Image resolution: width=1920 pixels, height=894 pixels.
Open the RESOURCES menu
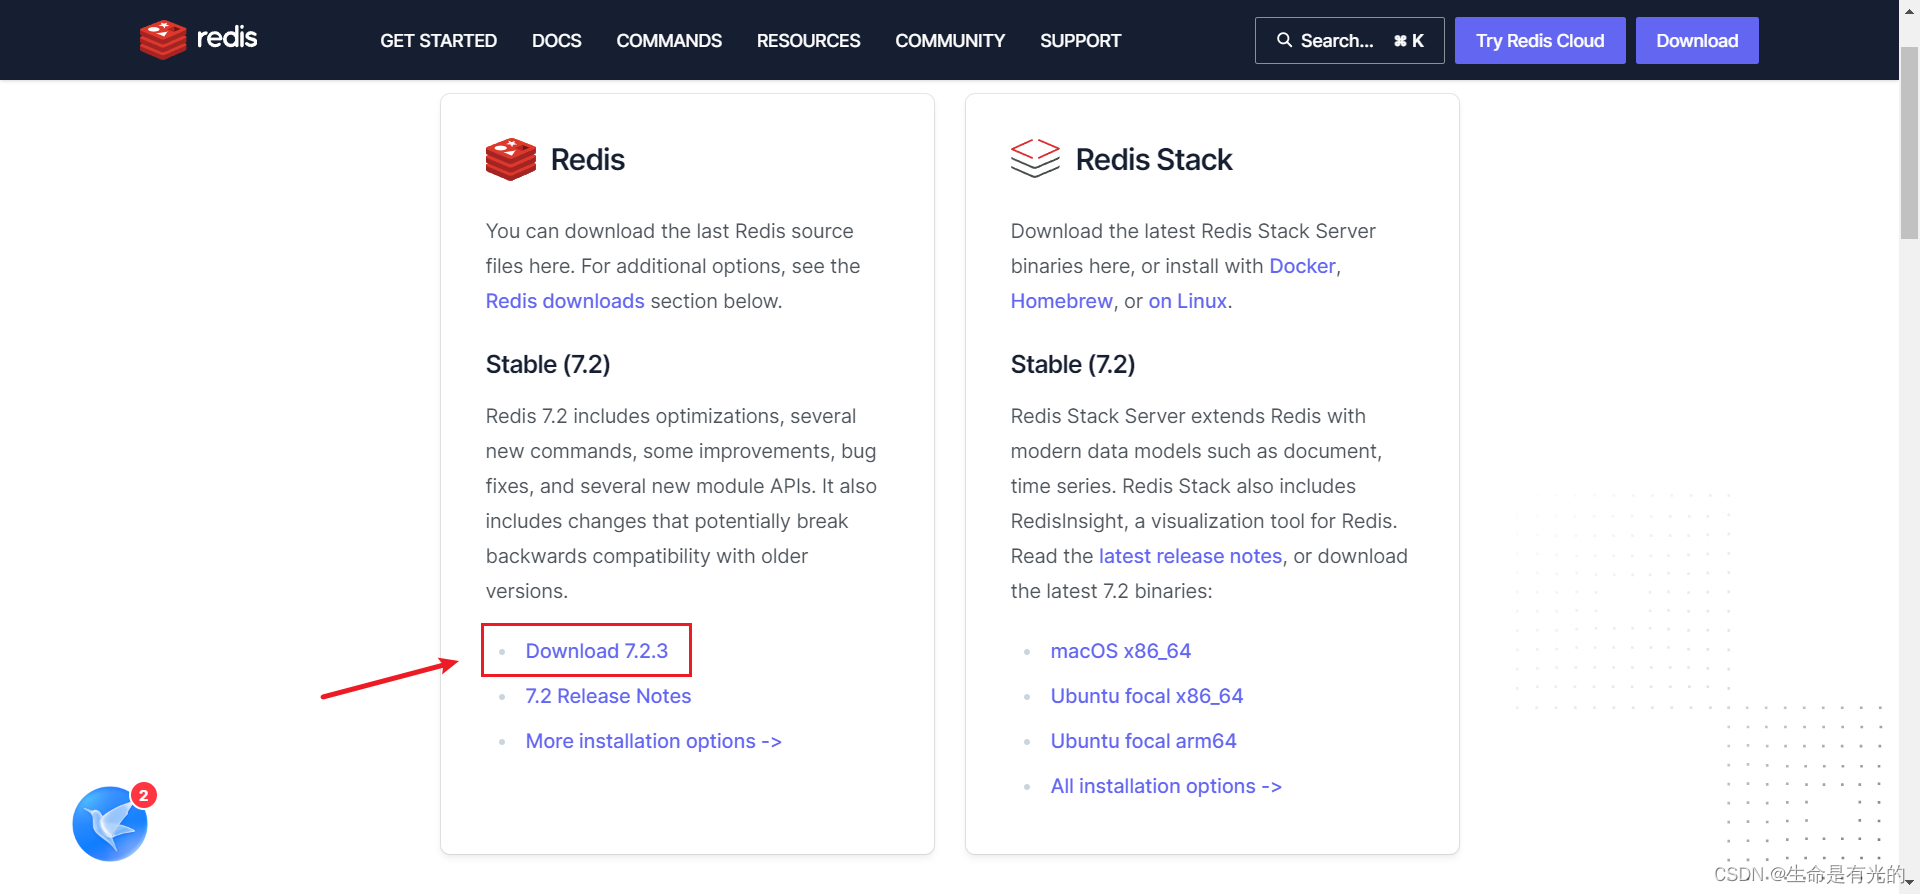808,41
